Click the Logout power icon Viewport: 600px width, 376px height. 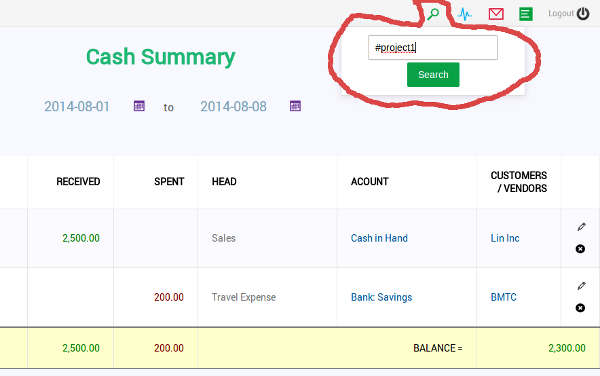pyautogui.click(x=583, y=14)
